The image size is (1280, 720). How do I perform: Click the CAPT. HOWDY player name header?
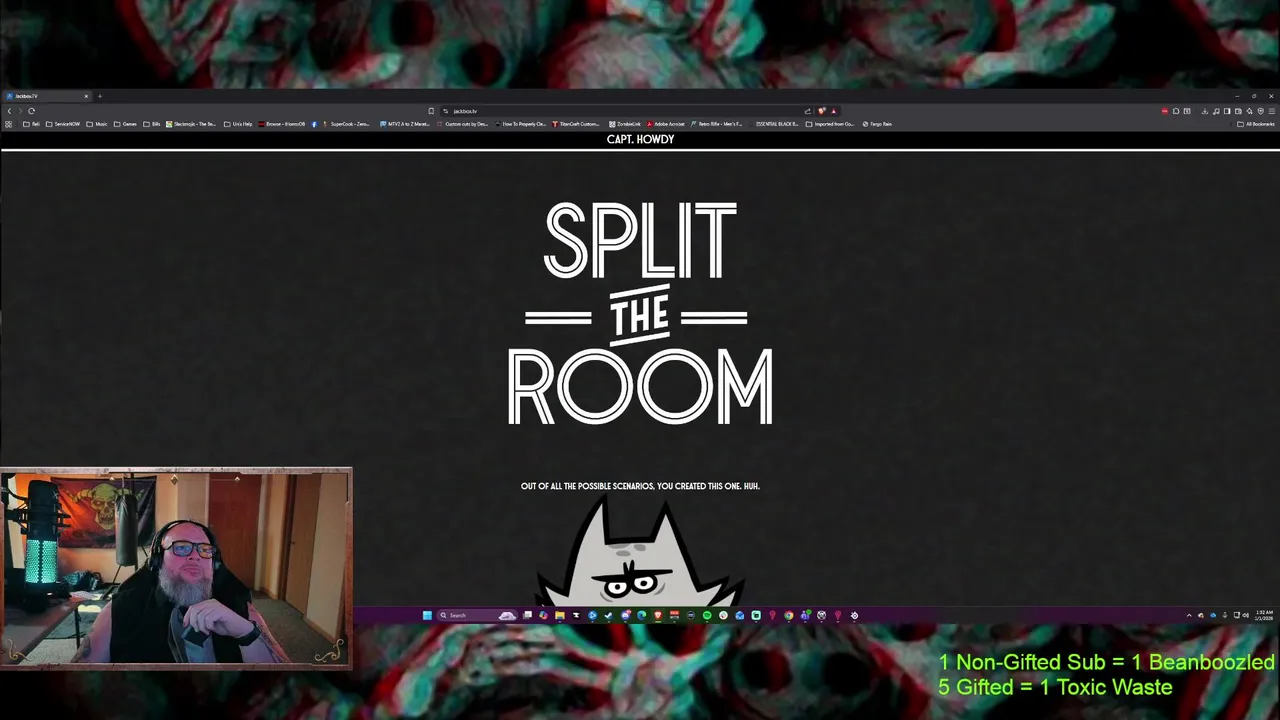[640, 139]
